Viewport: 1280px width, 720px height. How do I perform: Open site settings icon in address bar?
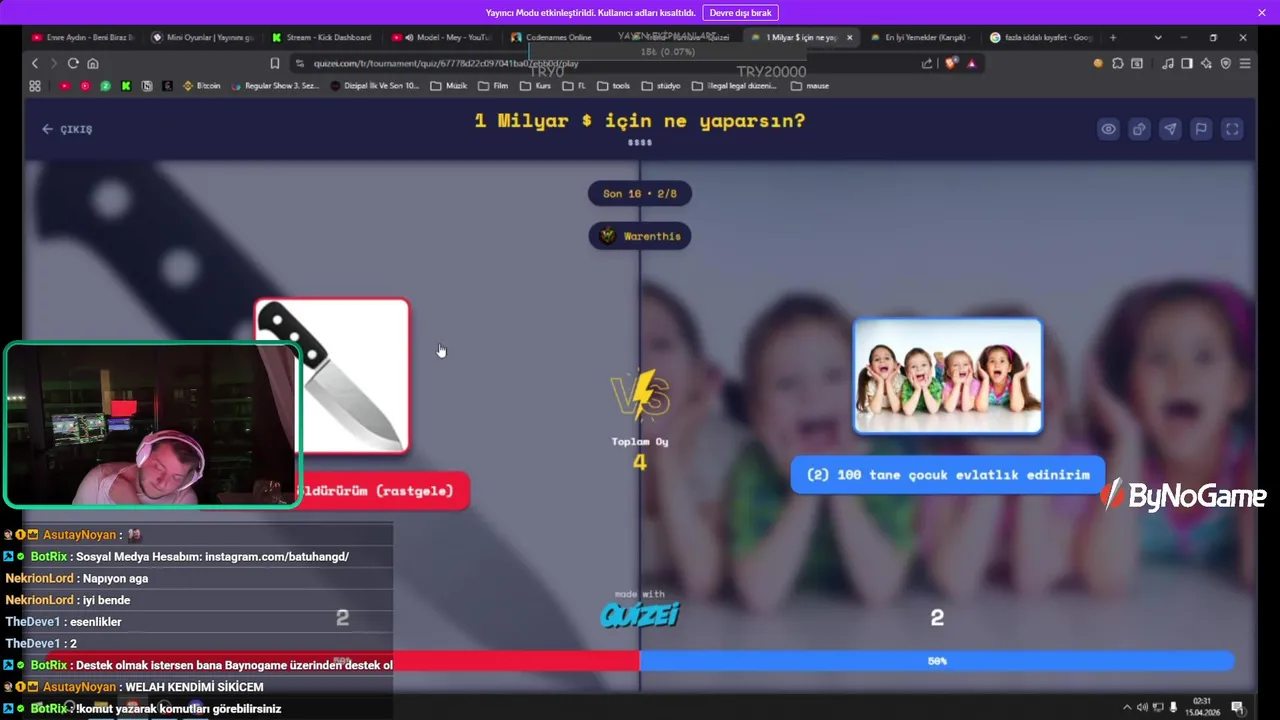(299, 63)
